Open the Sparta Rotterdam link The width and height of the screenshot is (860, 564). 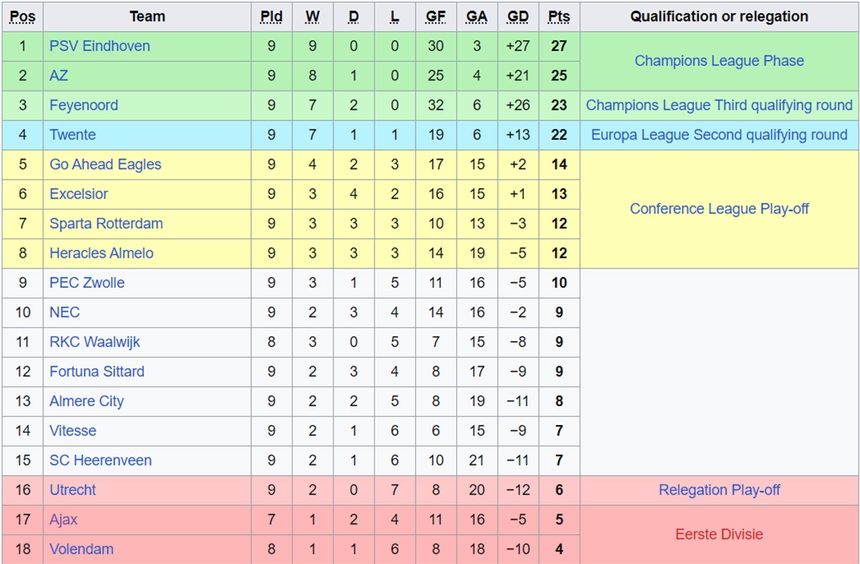(x=106, y=223)
